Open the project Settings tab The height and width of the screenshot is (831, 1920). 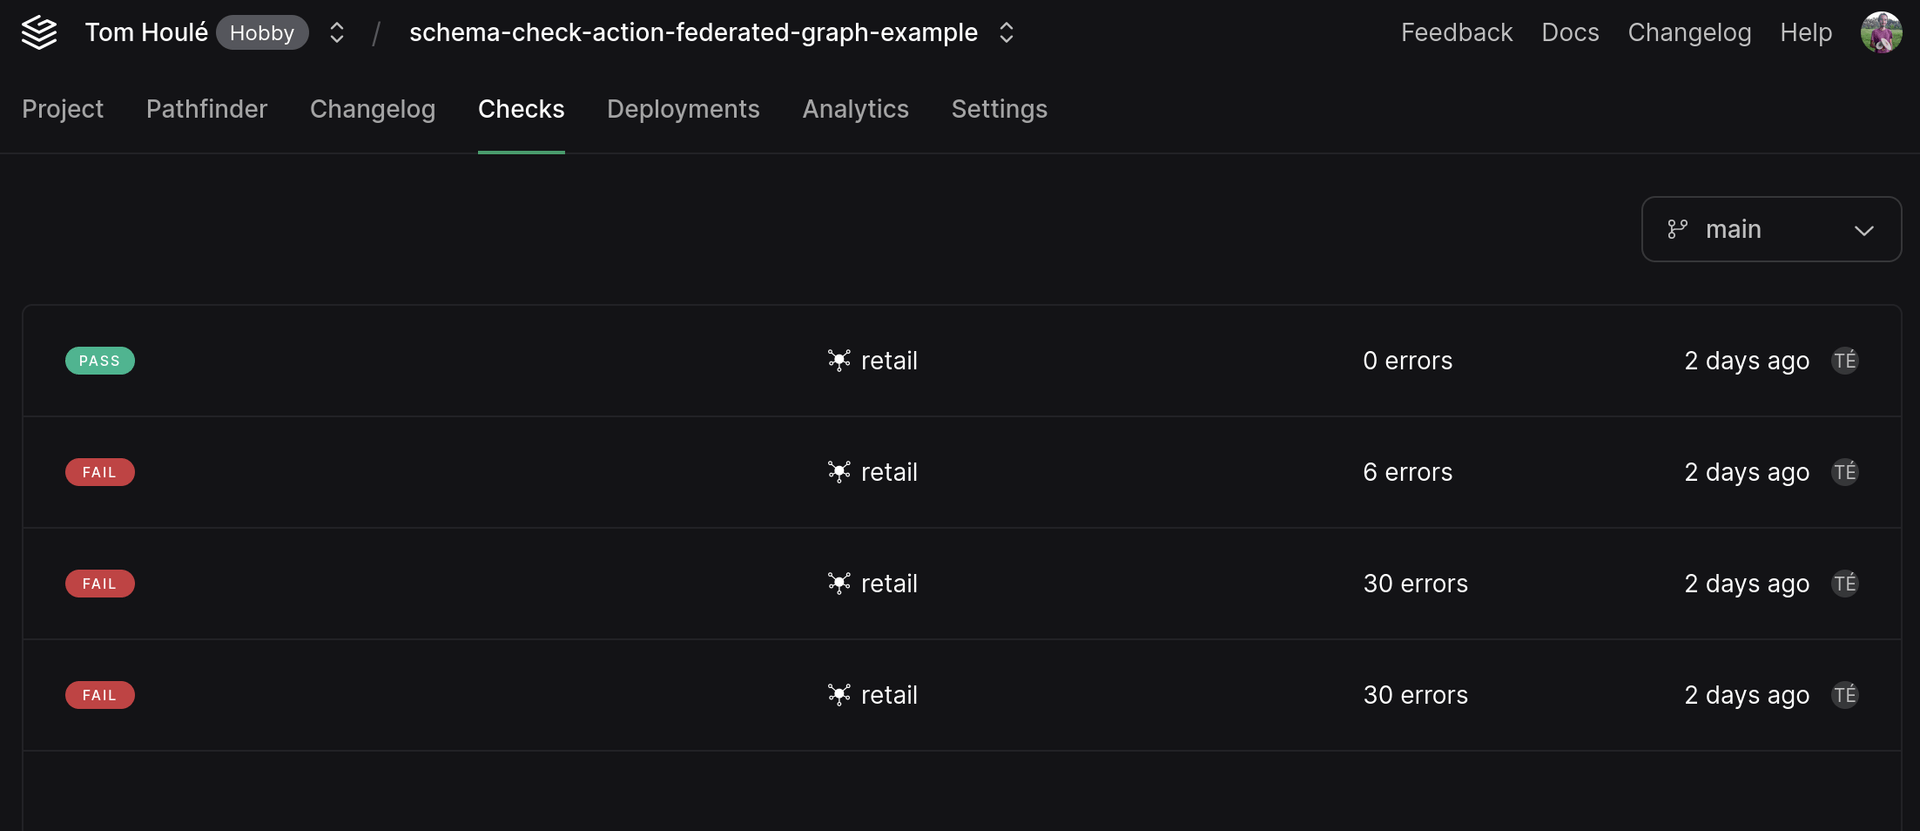(x=999, y=109)
